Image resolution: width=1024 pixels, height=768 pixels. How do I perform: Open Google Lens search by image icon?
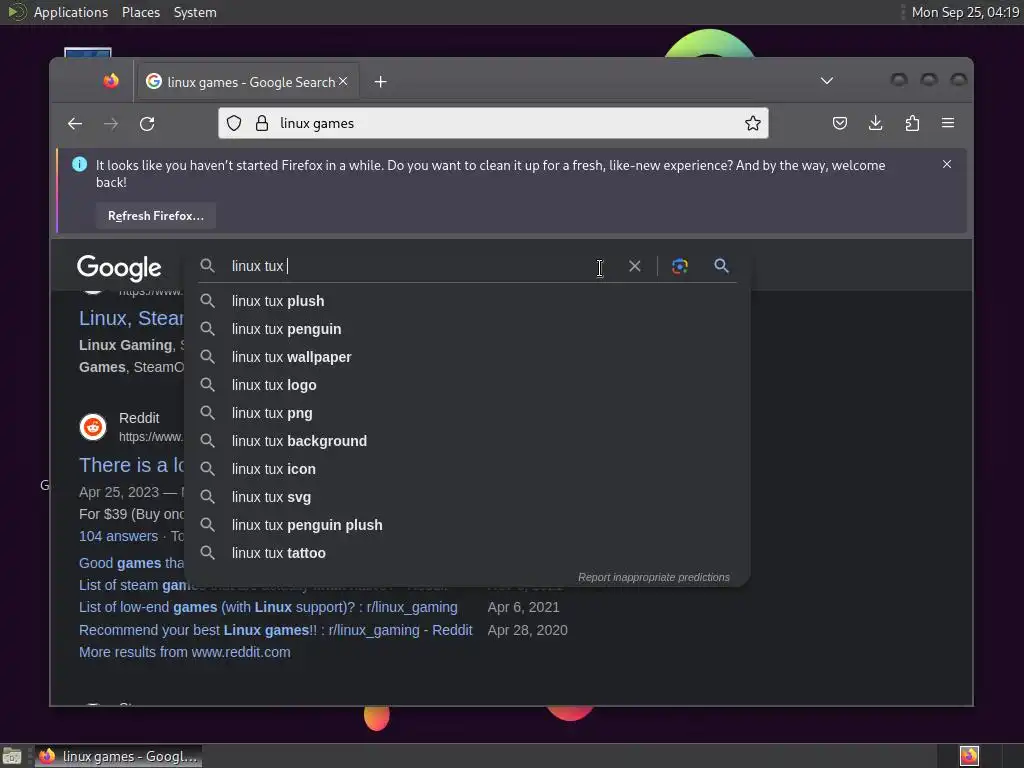point(680,266)
